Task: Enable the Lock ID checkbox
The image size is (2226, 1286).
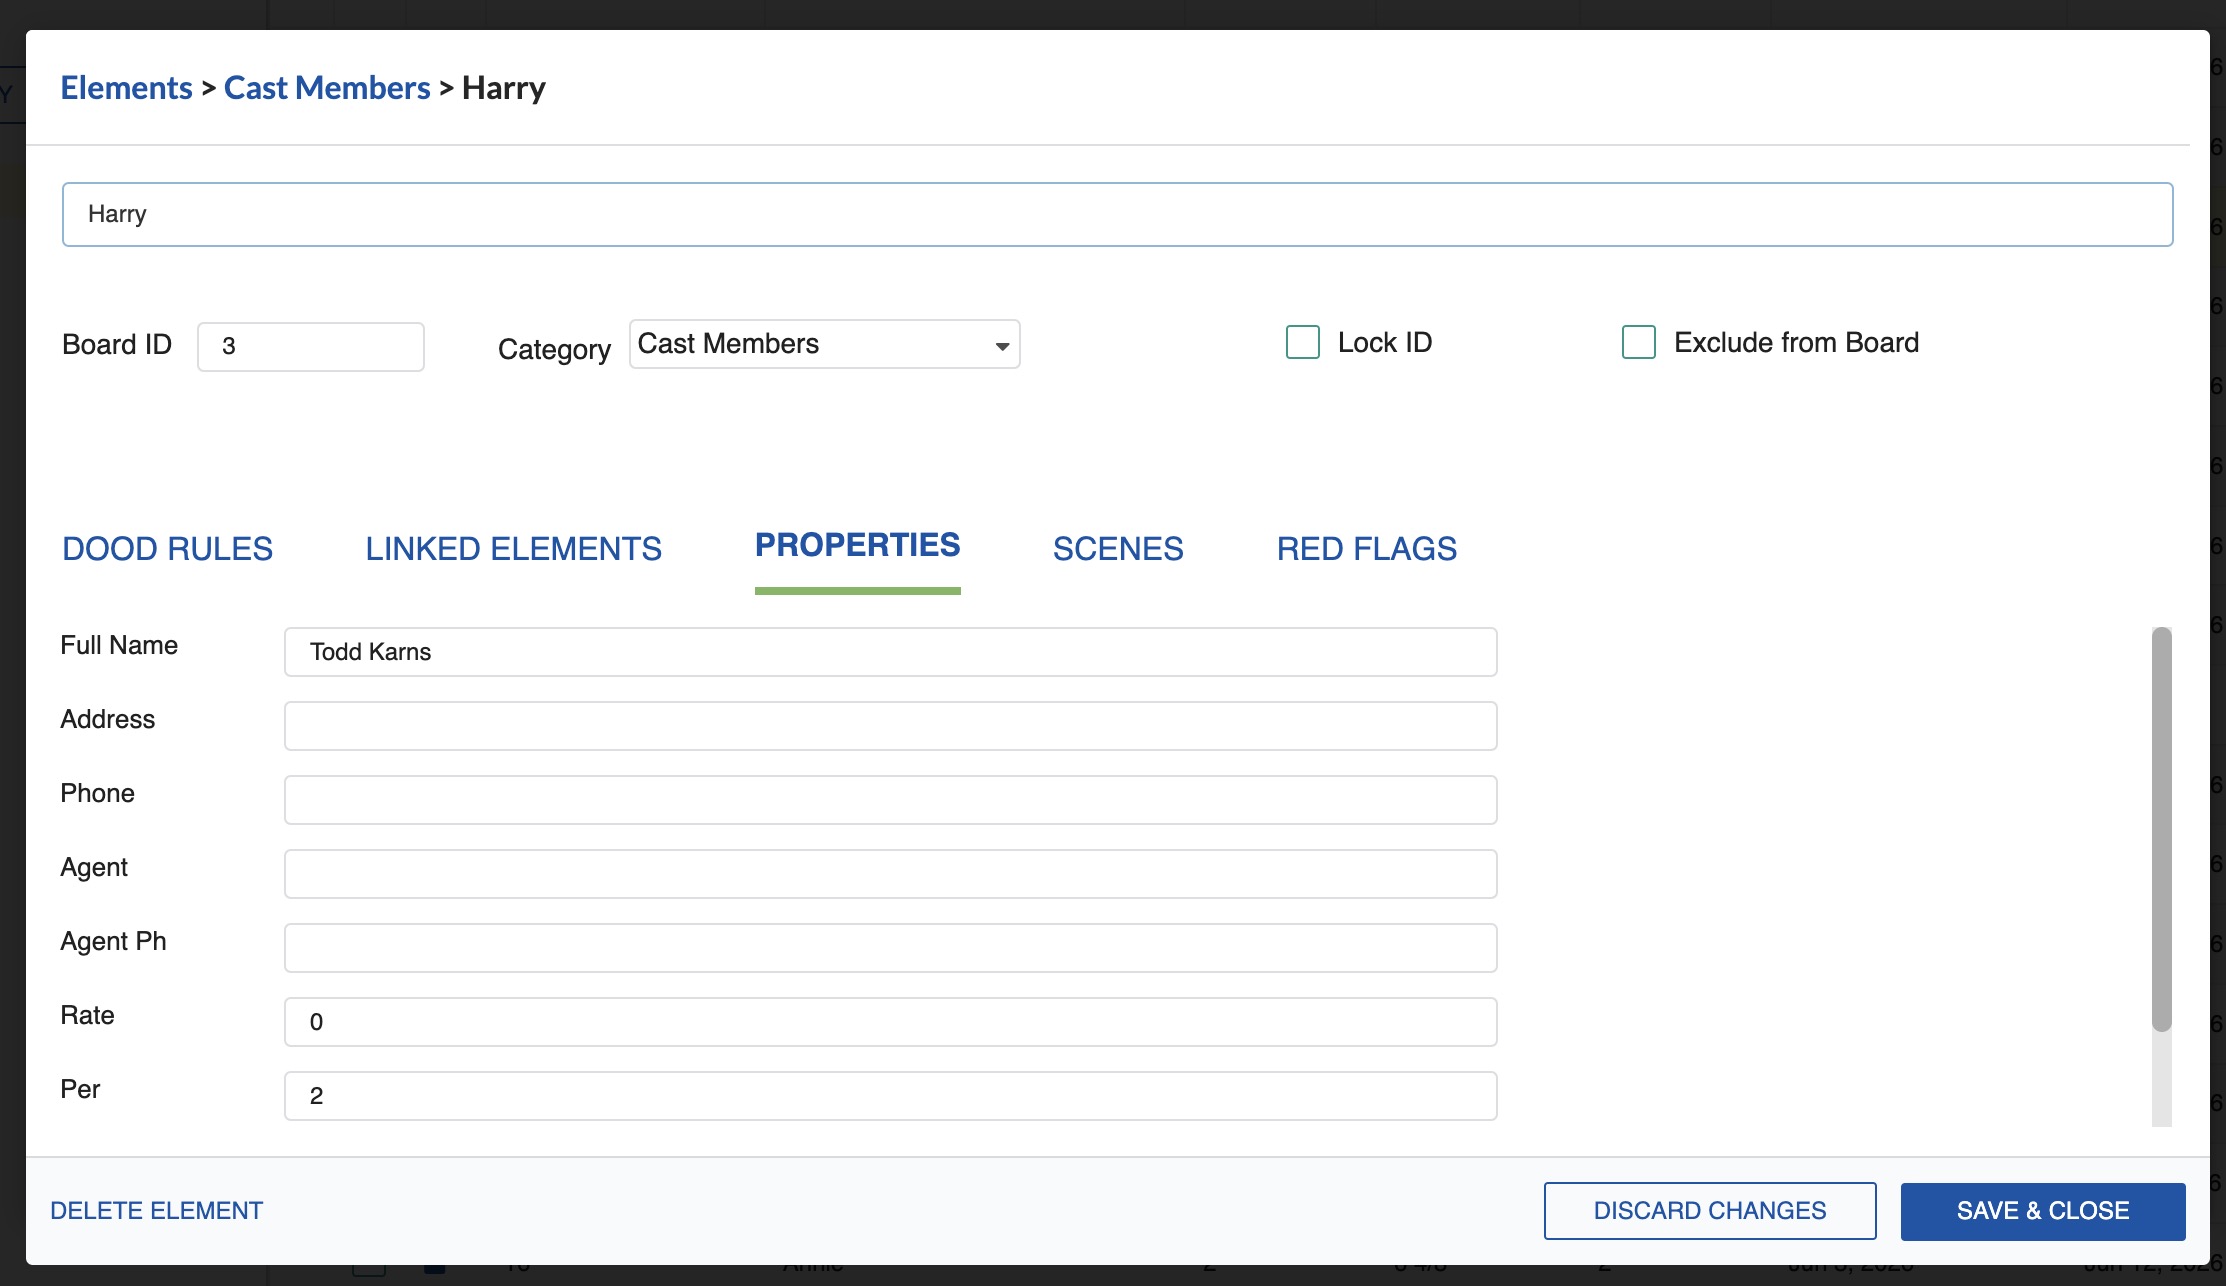Action: pyautogui.click(x=1302, y=342)
